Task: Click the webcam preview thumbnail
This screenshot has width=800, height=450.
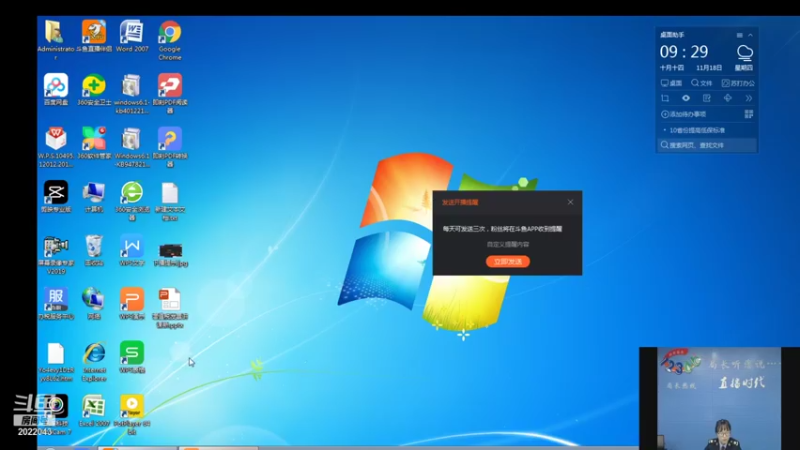Action: point(719,398)
